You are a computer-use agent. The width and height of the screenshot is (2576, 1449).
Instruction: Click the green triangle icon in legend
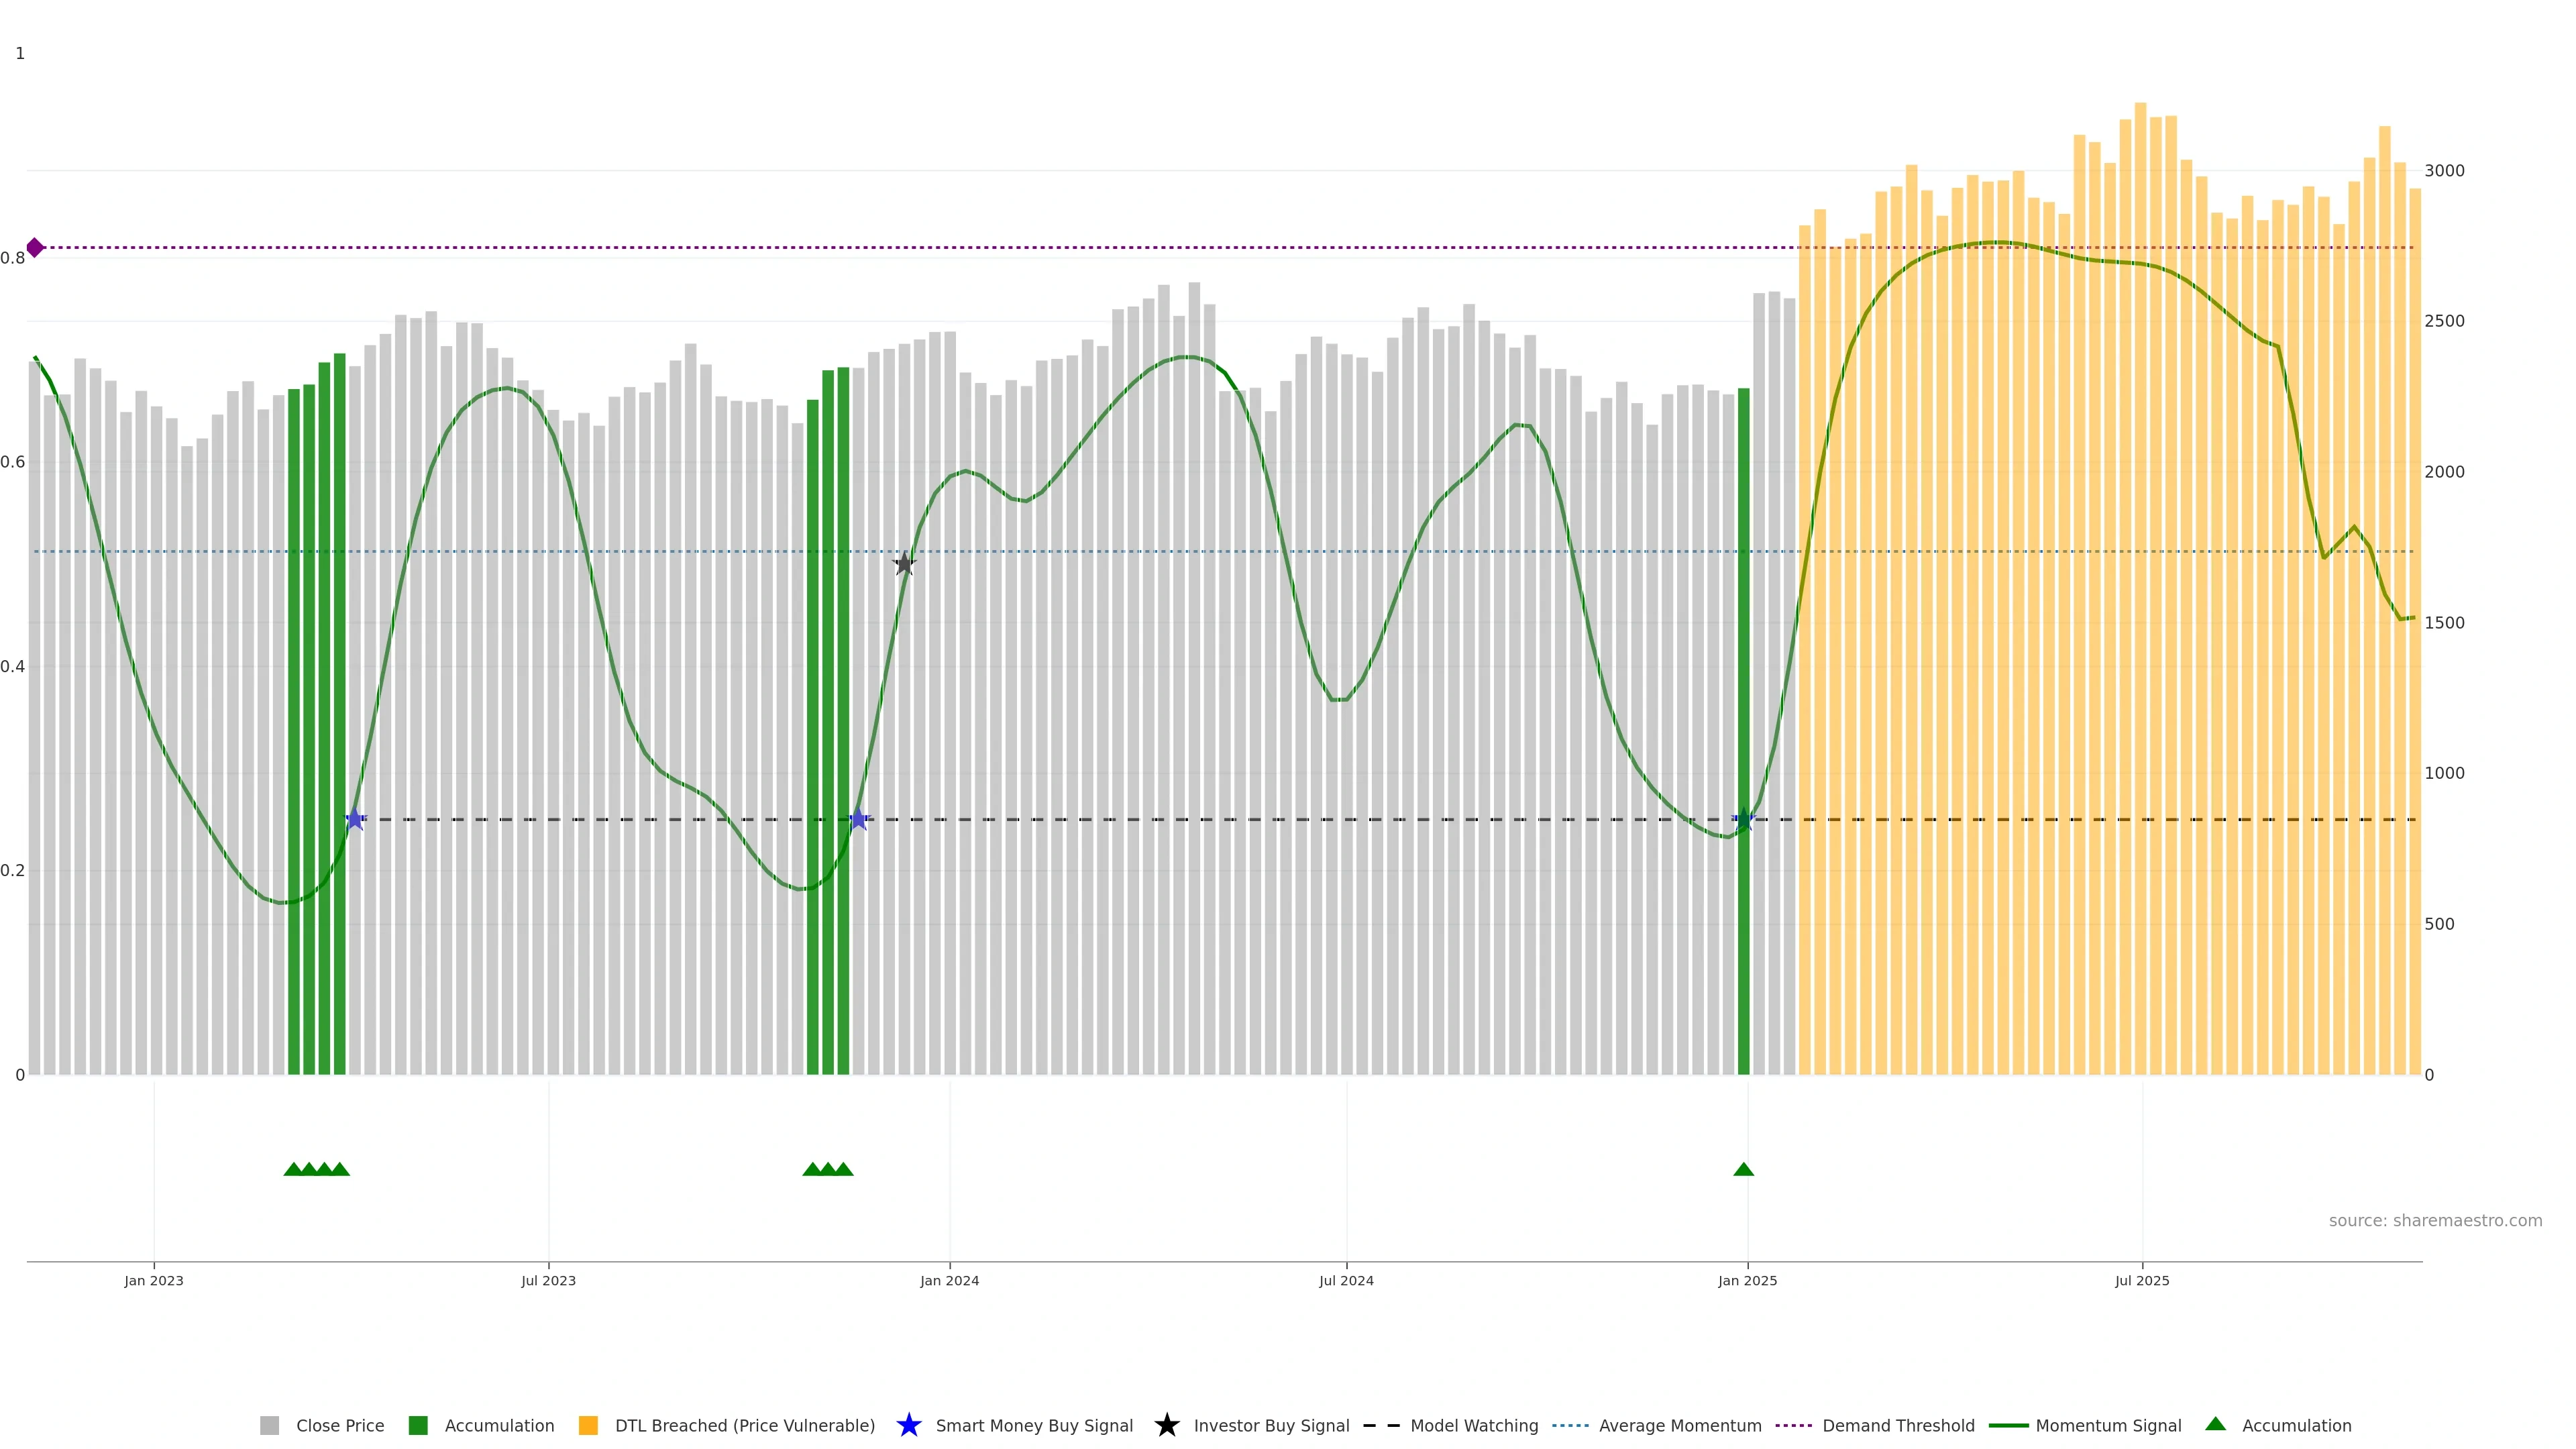(x=2215, y=1424)
